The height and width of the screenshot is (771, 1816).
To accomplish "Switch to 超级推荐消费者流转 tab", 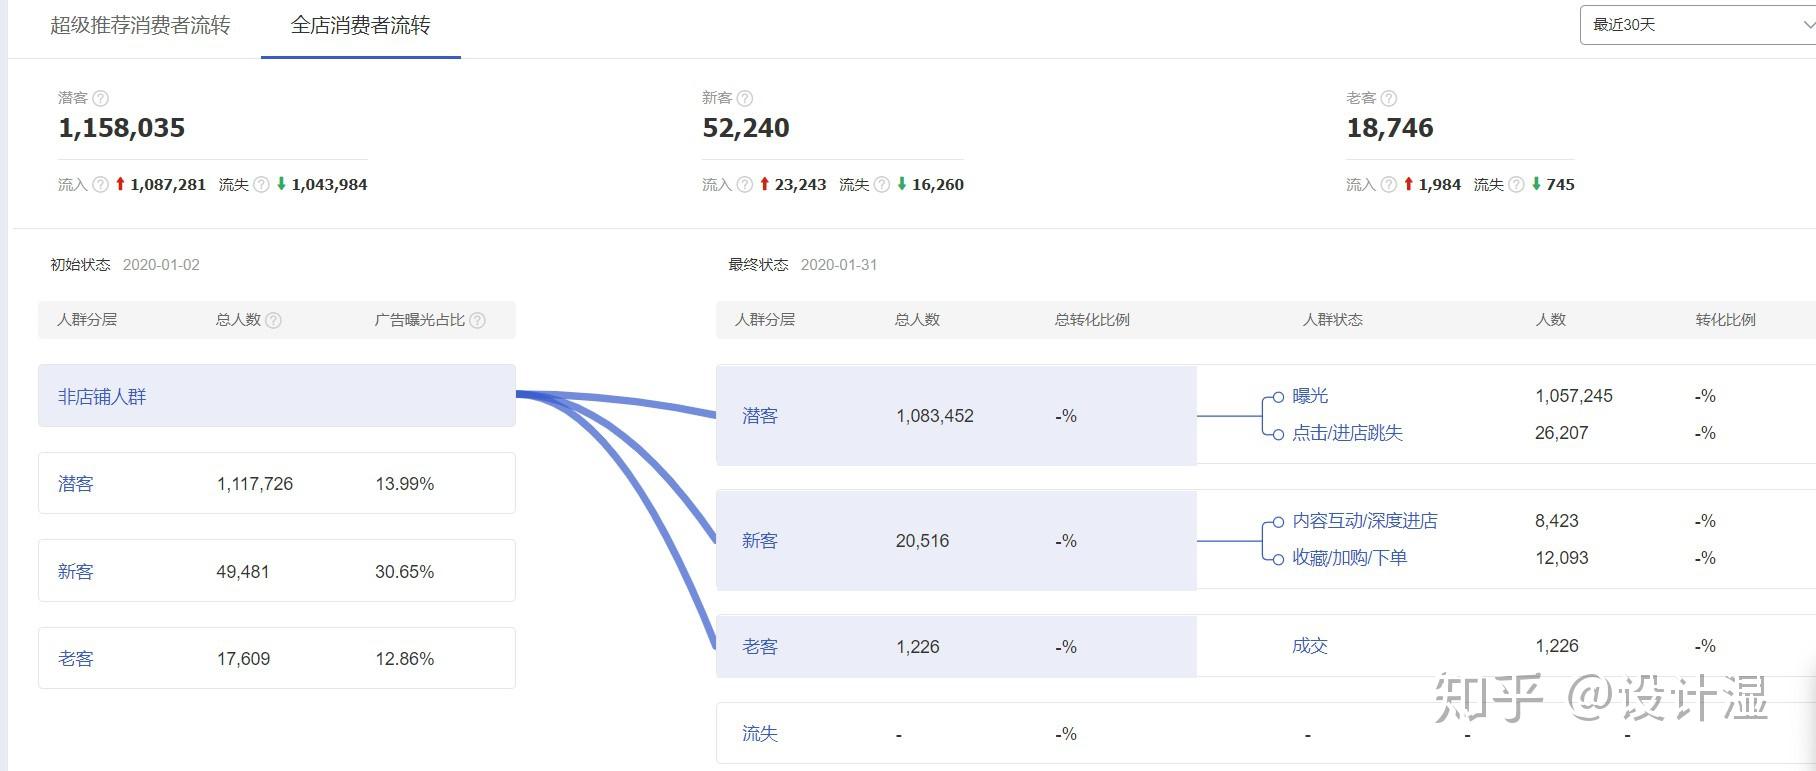I will (x=140, y=26).
